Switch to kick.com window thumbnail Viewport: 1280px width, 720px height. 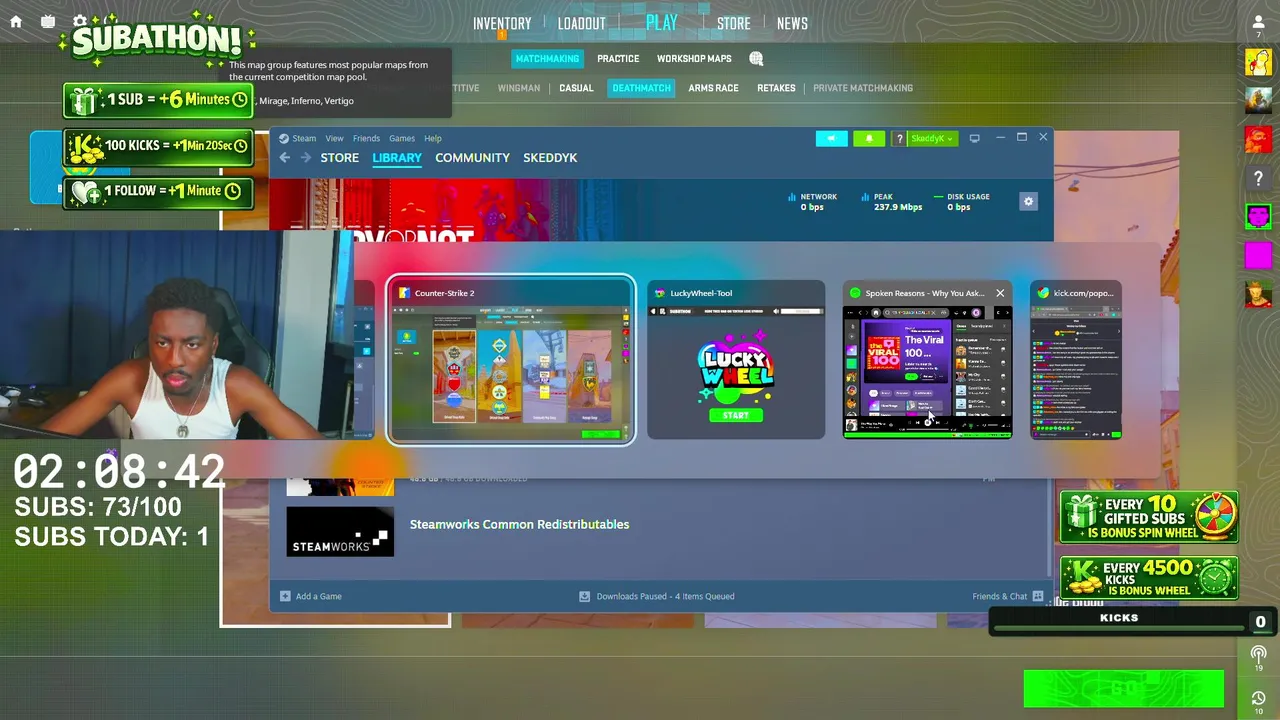1076,360
